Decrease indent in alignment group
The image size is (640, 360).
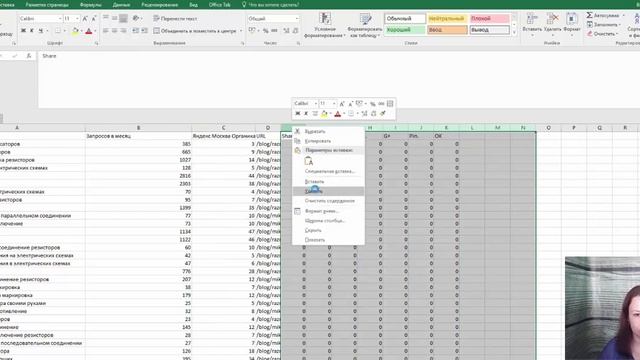click(x=136, y=31)
